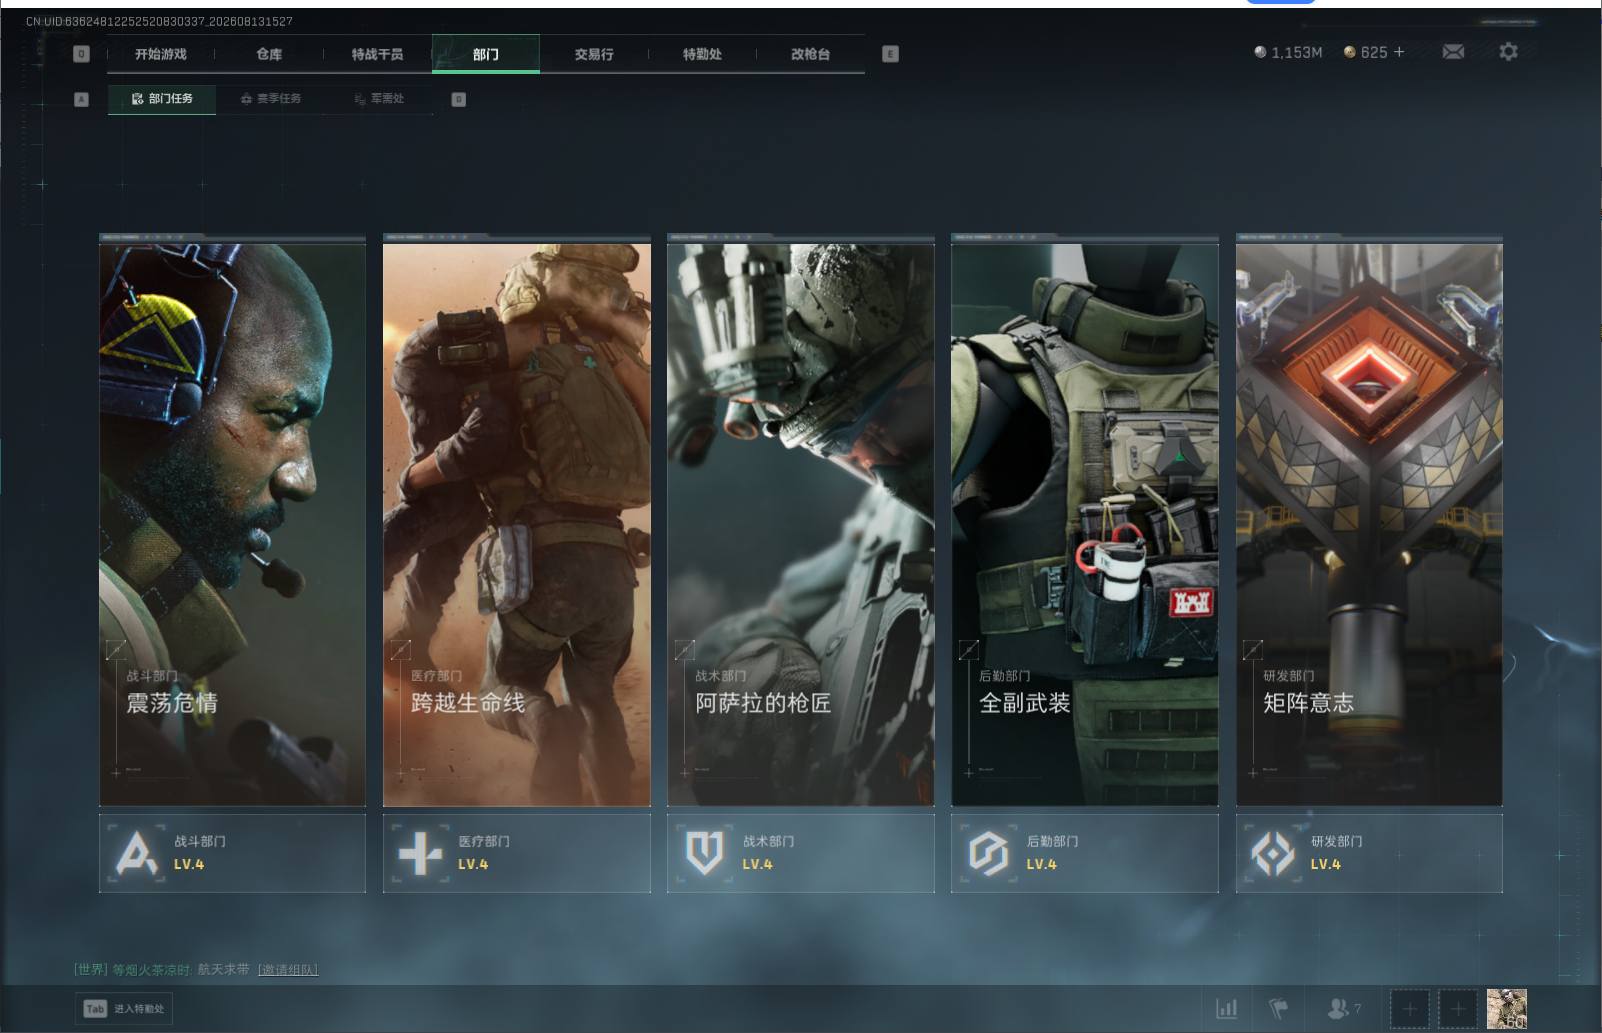Open the settings gear icon
This screenshot has height=1033, width=1602.
1508,51
